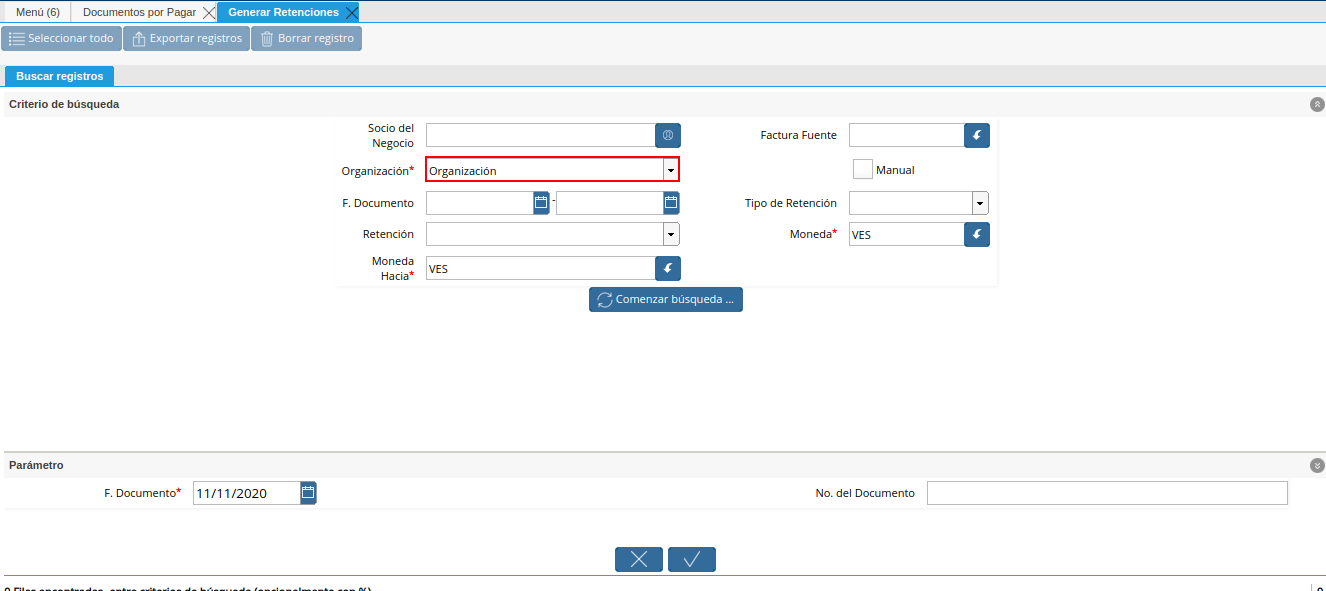
Task: Click the Moneda VES lookup icon
Action: tap(976, 233)
